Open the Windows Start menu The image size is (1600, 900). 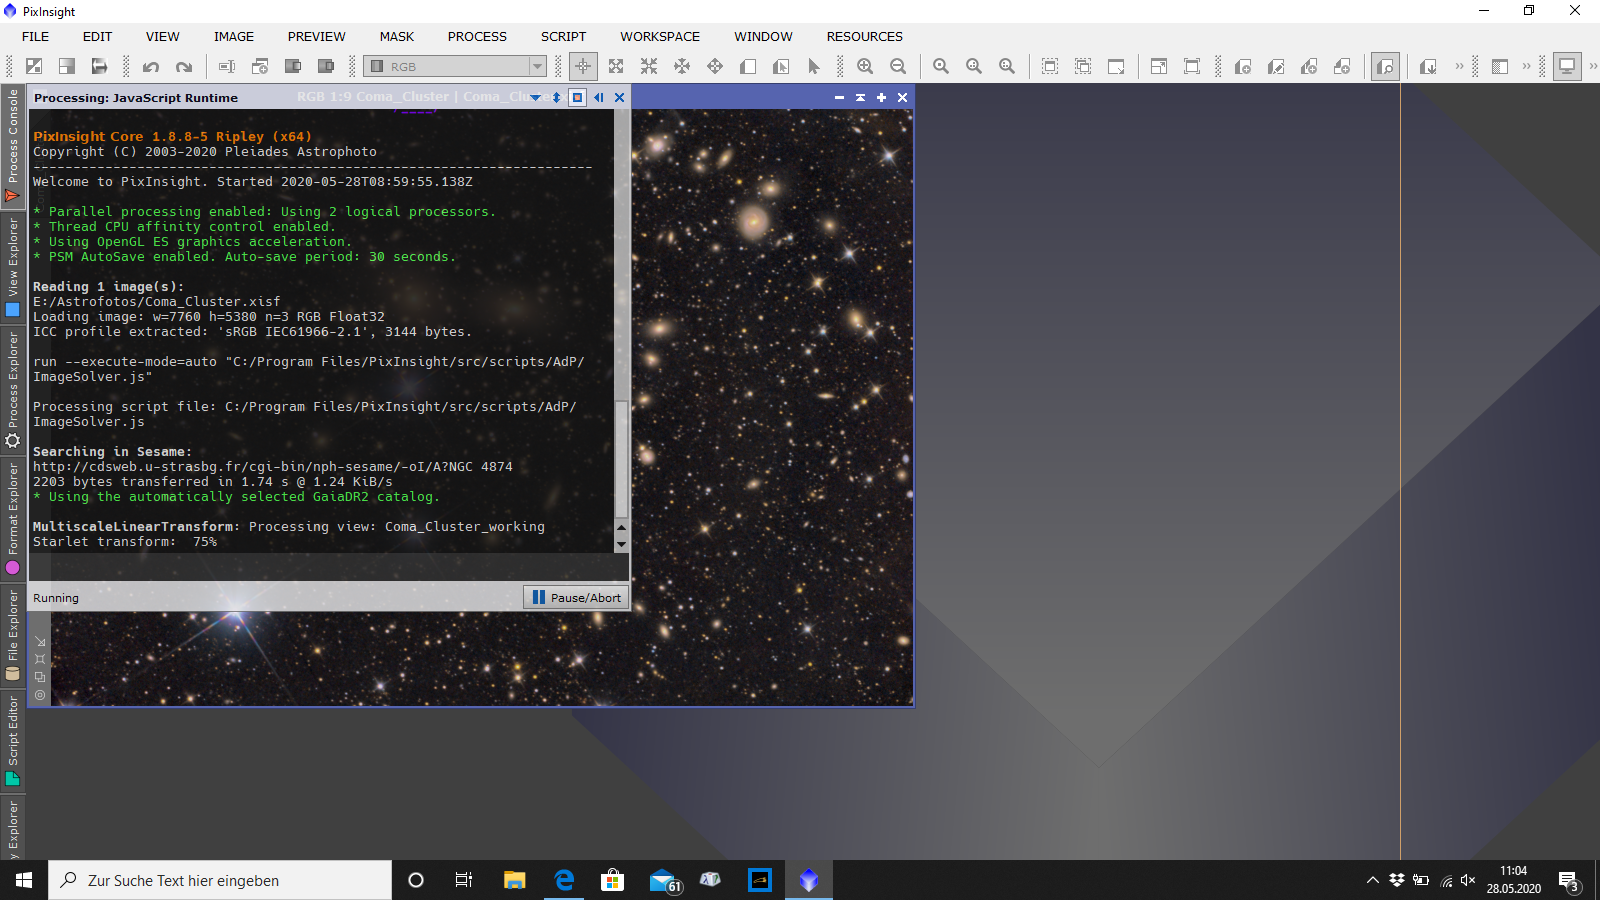tap(24, 880)
